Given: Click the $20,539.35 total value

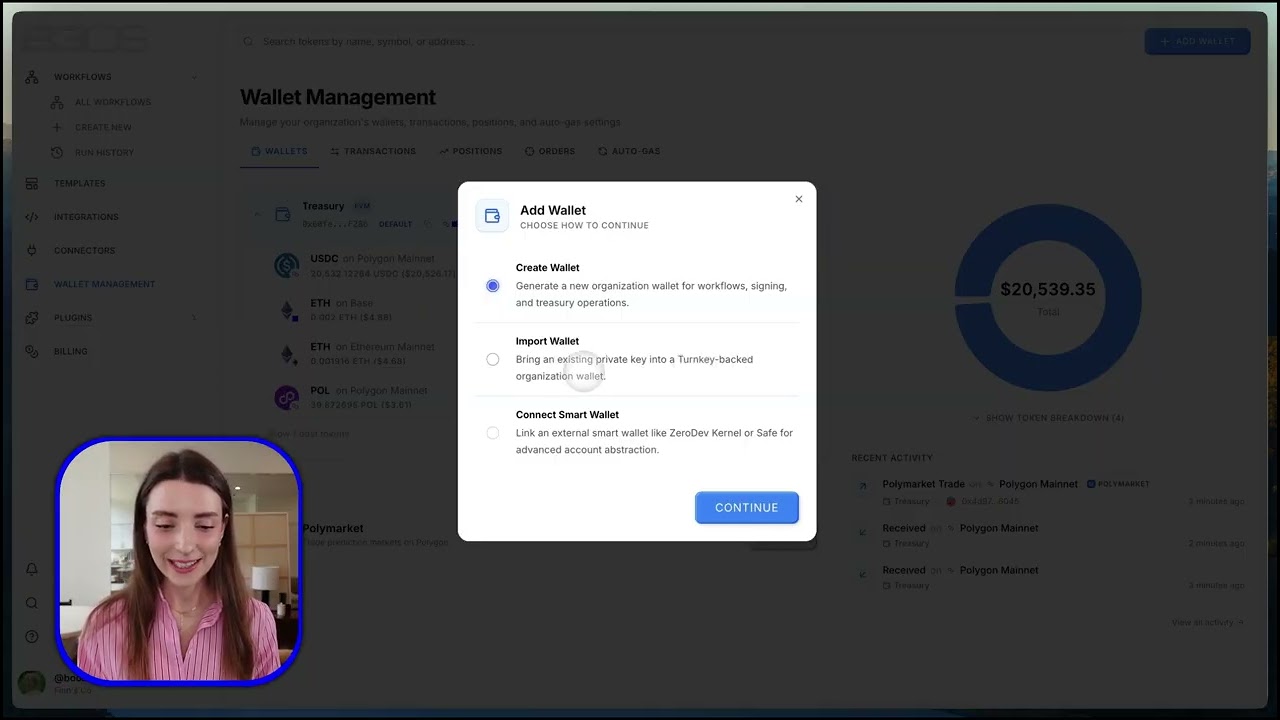Looking at the screenshot, I should coord(1048,290).
